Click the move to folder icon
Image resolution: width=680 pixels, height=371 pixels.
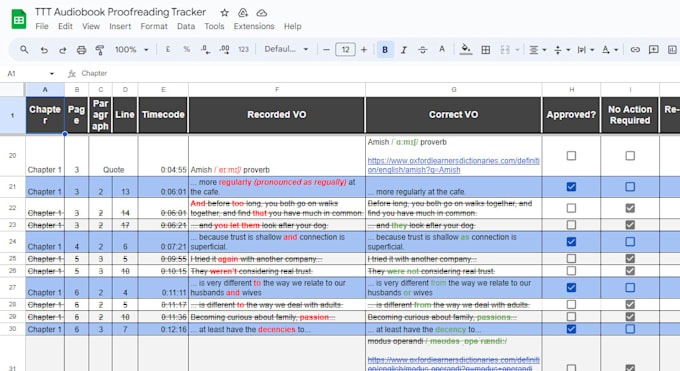point(243,13)
